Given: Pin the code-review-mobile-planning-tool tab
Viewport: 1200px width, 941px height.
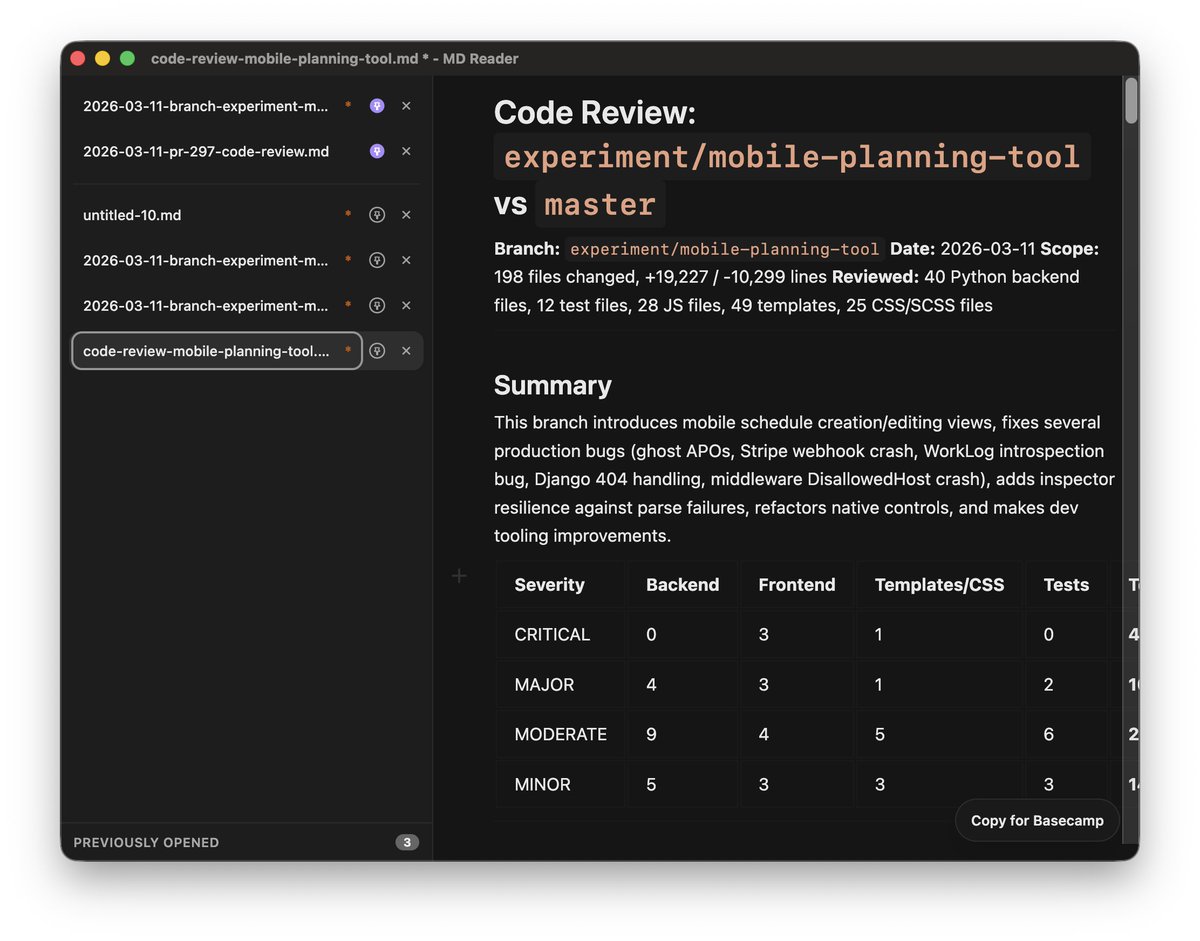Looking at the screenshot, I should point(377,351).
